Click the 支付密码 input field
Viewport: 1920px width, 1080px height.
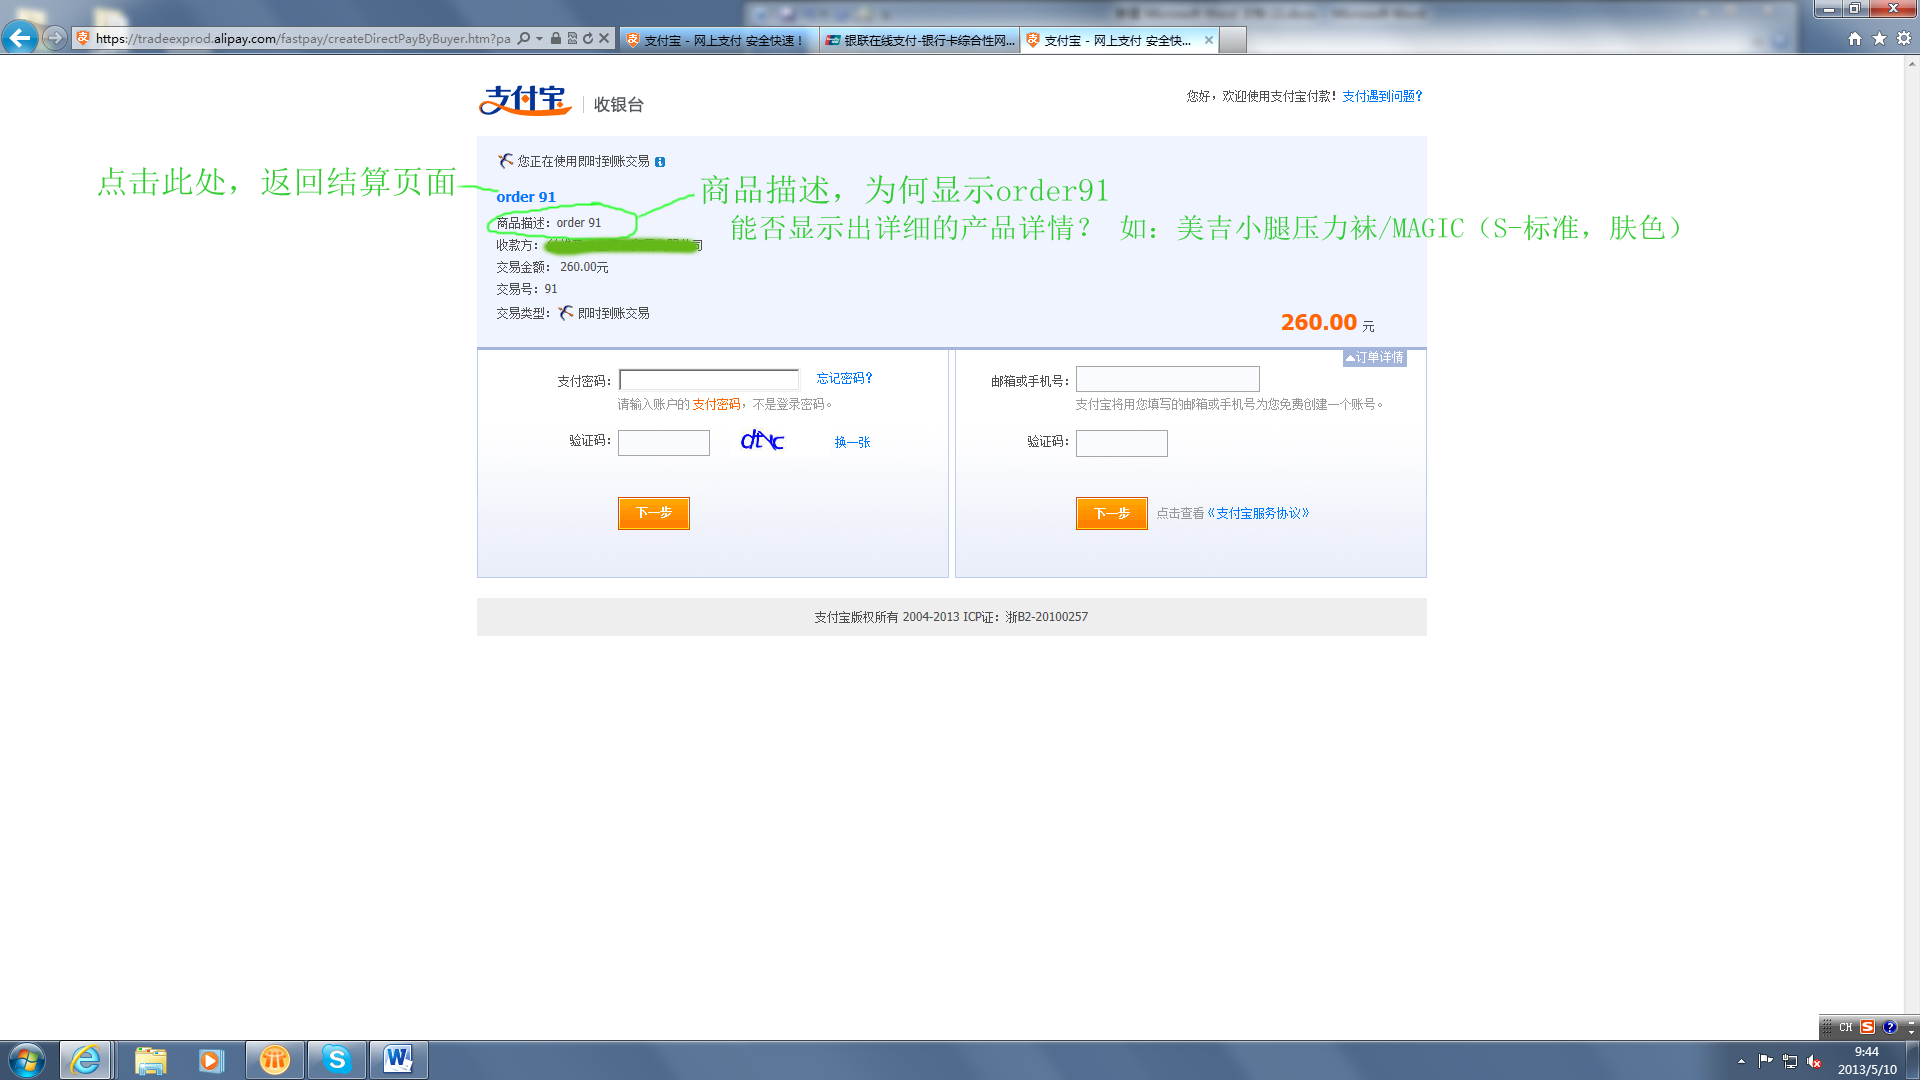[x=709, y=379]
